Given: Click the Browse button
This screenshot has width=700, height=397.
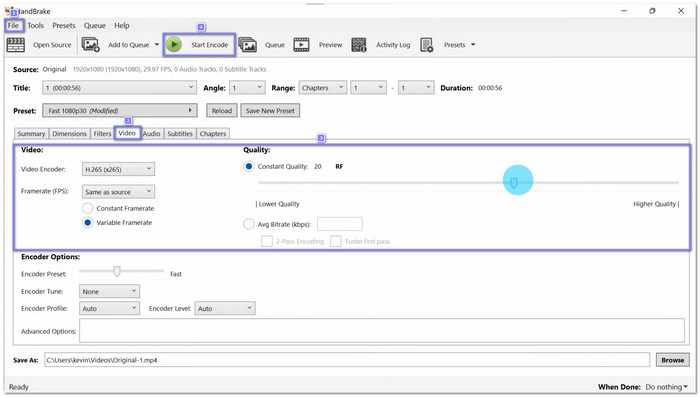Looking at the screenshot, I should point(673,360).
